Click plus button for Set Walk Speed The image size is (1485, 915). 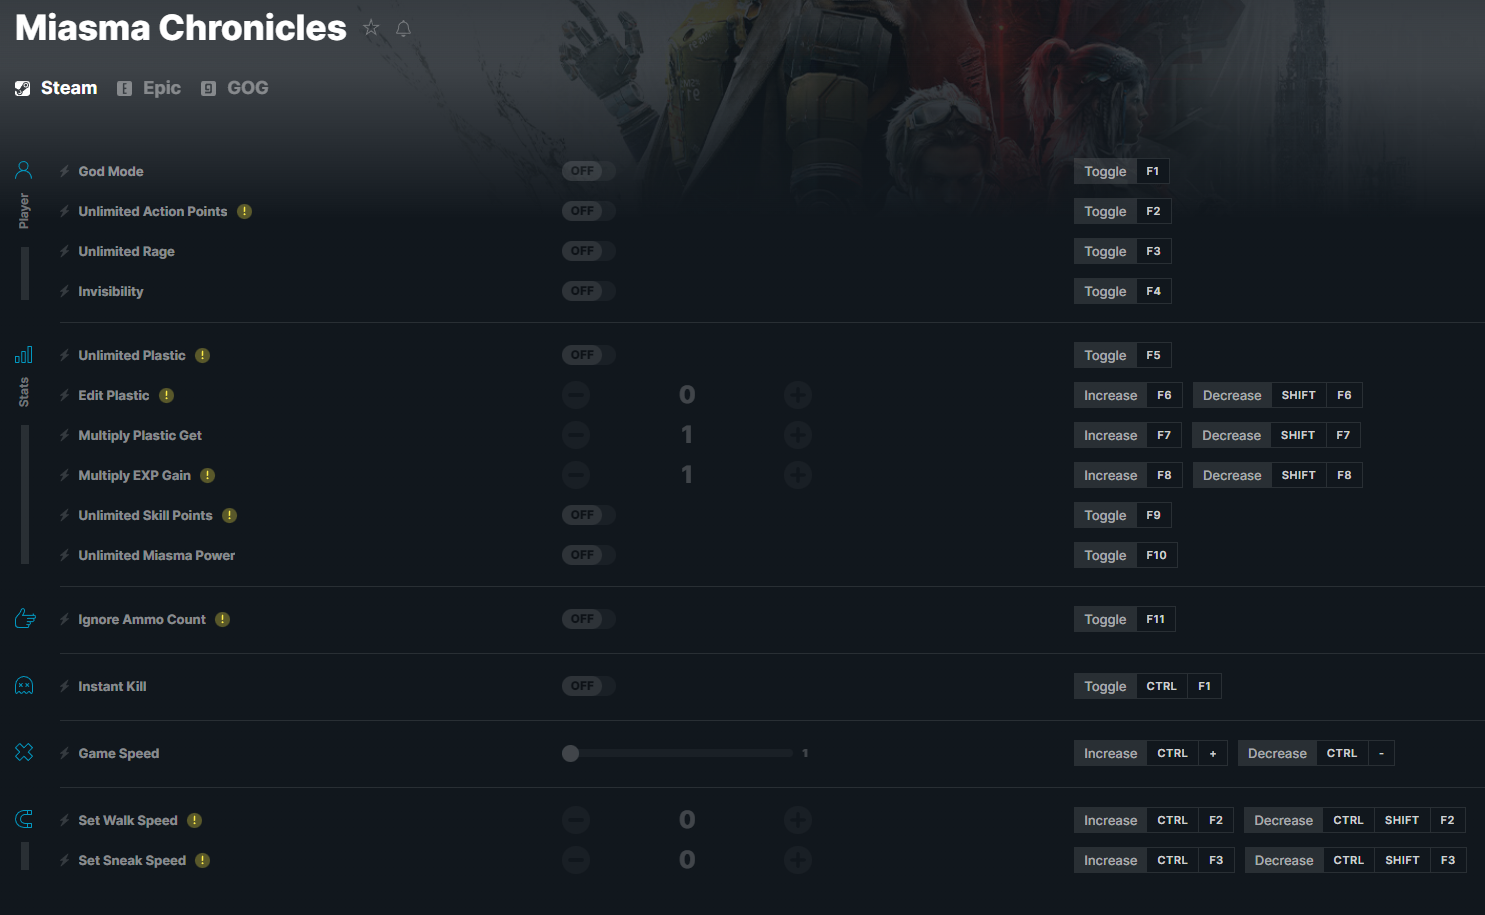point(797,820)
